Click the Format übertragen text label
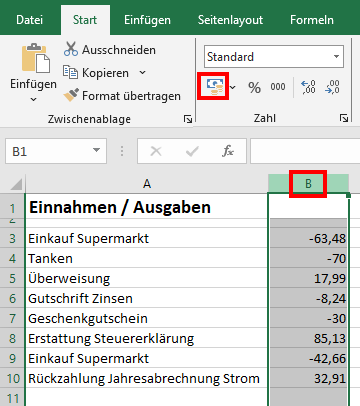360x406 pixels. [x=131, y=96]
